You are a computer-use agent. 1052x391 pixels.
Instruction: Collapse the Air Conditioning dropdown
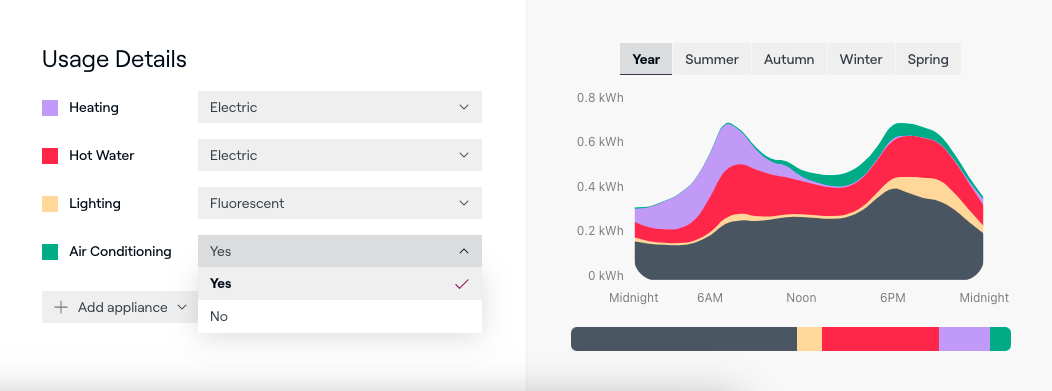pos(339,251)
